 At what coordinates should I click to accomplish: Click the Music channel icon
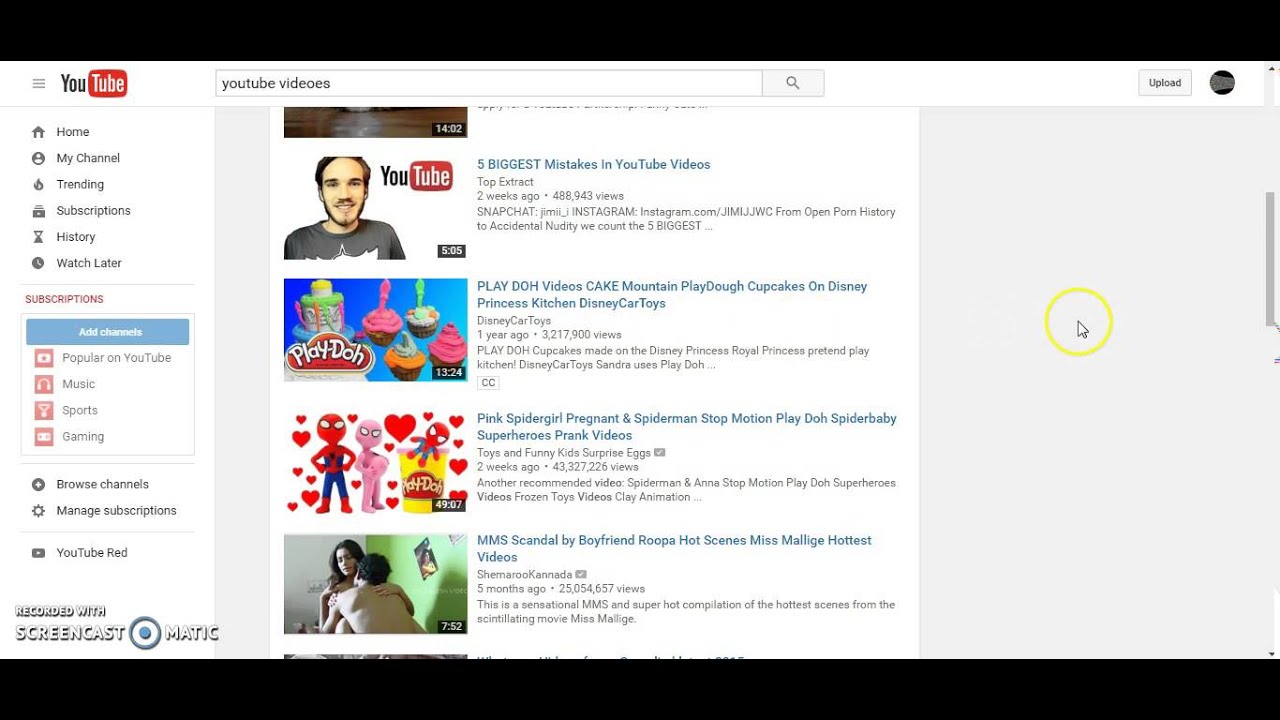point(44,384)
